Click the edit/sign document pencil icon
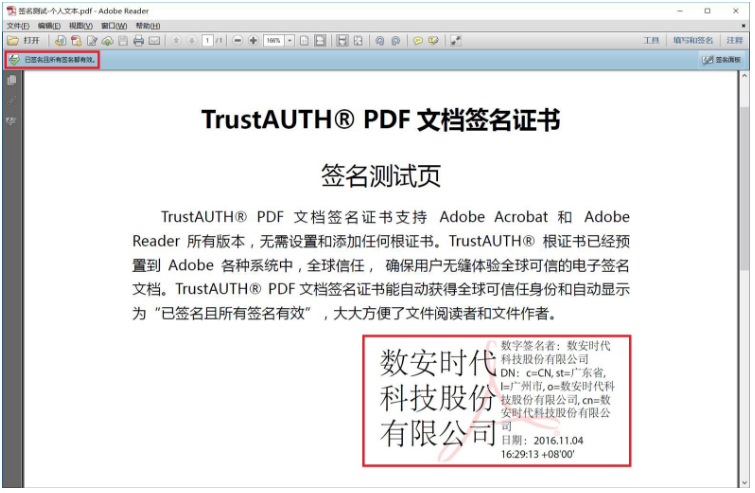The height and width of the screenshot is (493, 755). tap(91, 41)
